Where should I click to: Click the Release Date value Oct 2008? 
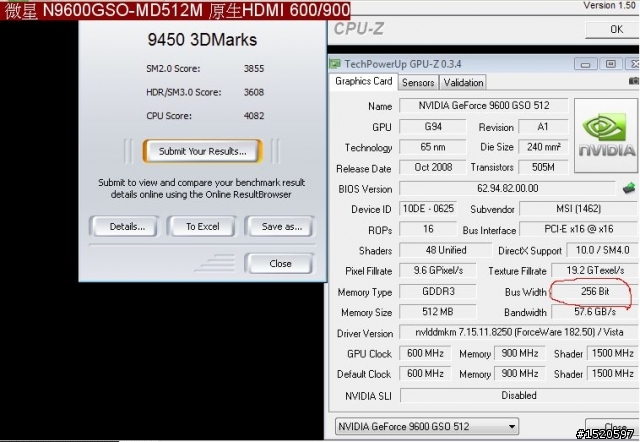[433, 167]
